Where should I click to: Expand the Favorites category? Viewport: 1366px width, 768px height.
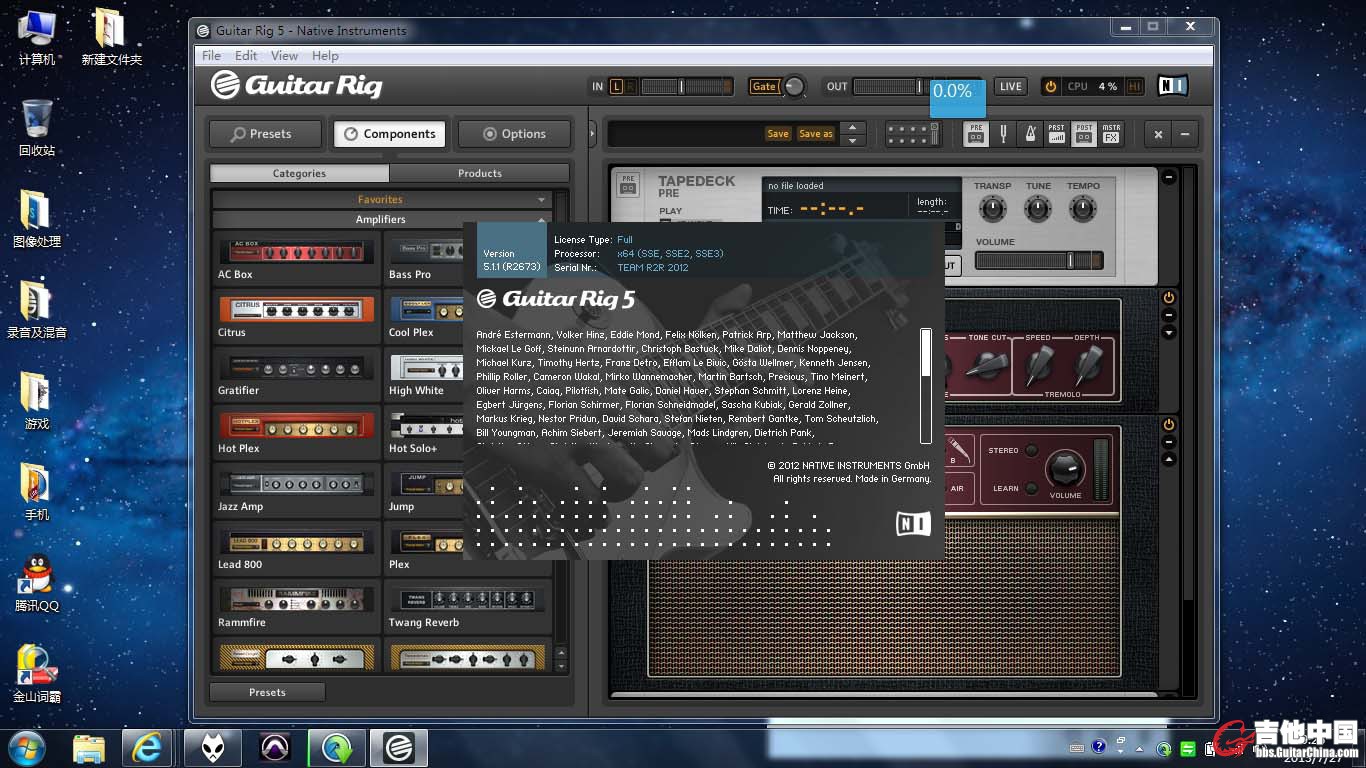click(381, 200)
